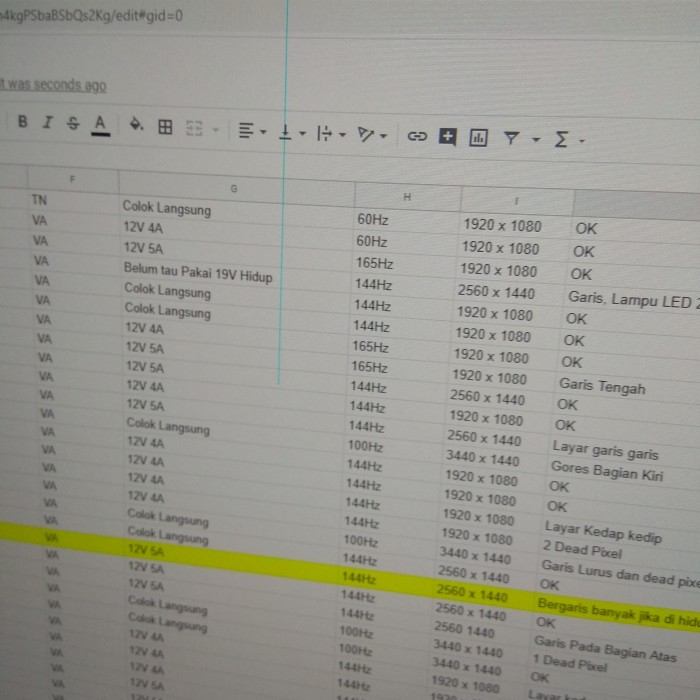700x700 pixels.
Task: Click the merge cells icon
Action: 194,128
